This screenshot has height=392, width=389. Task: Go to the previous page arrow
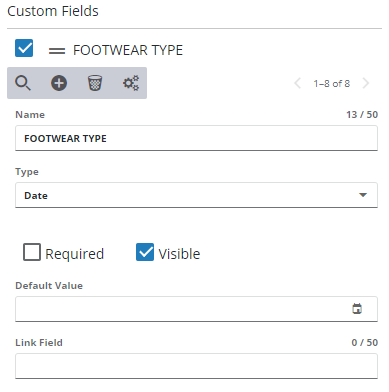click(x=298, y=83)
